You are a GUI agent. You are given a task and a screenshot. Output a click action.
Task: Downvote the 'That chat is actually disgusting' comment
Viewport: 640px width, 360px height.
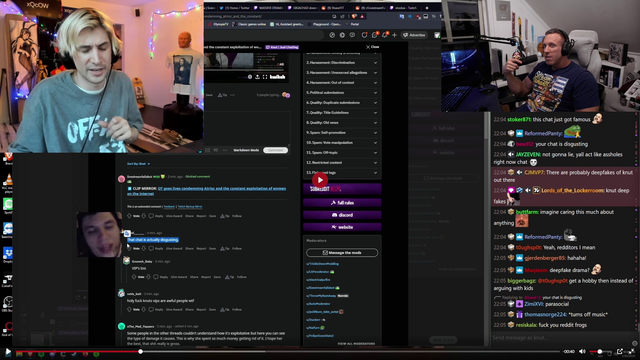[144, 248]
